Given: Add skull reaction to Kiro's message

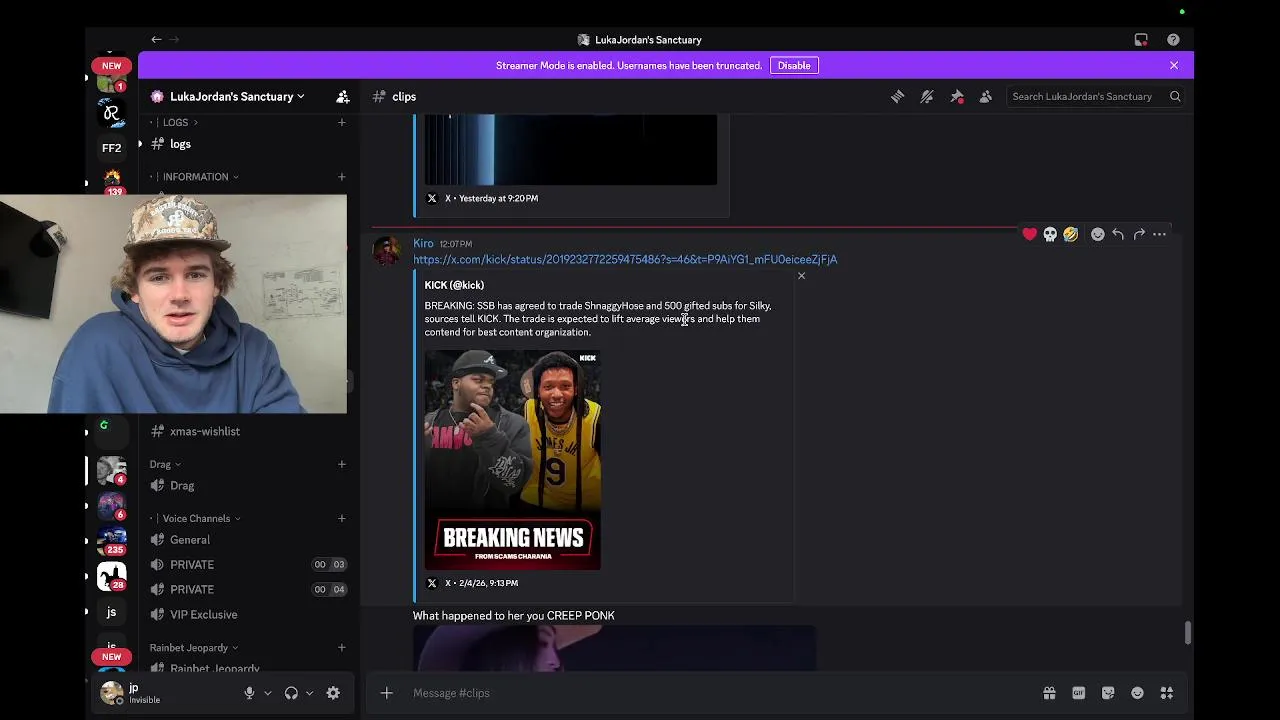Looking at the screenshot, I should click(1050, 234).
